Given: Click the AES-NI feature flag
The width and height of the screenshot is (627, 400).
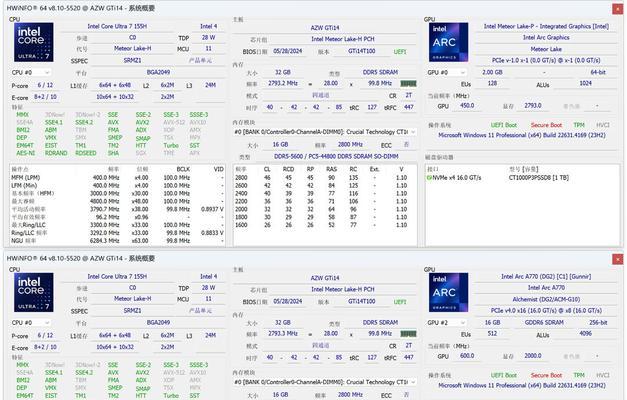Looking at the screenshot, I should coord(26,153).
